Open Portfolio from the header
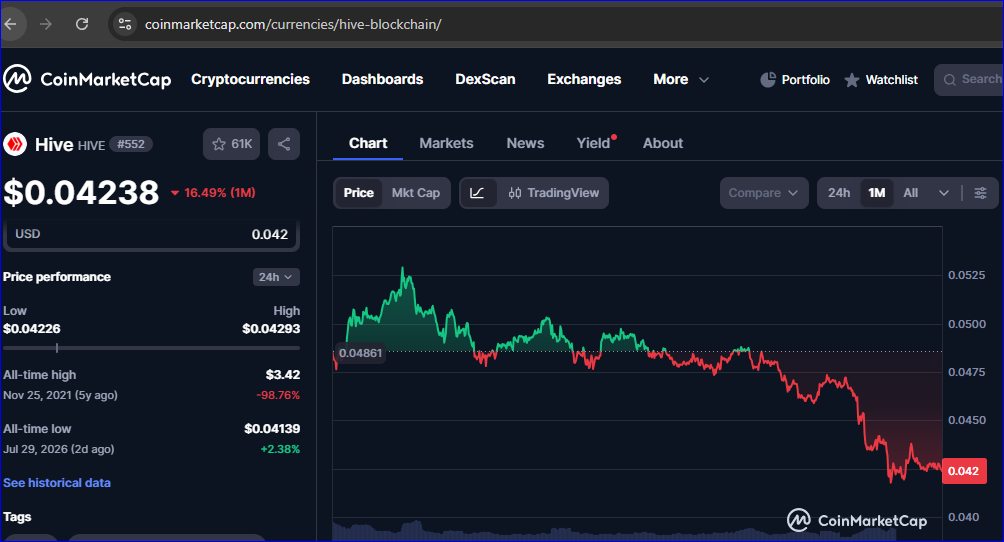 (x=795, y=79)
